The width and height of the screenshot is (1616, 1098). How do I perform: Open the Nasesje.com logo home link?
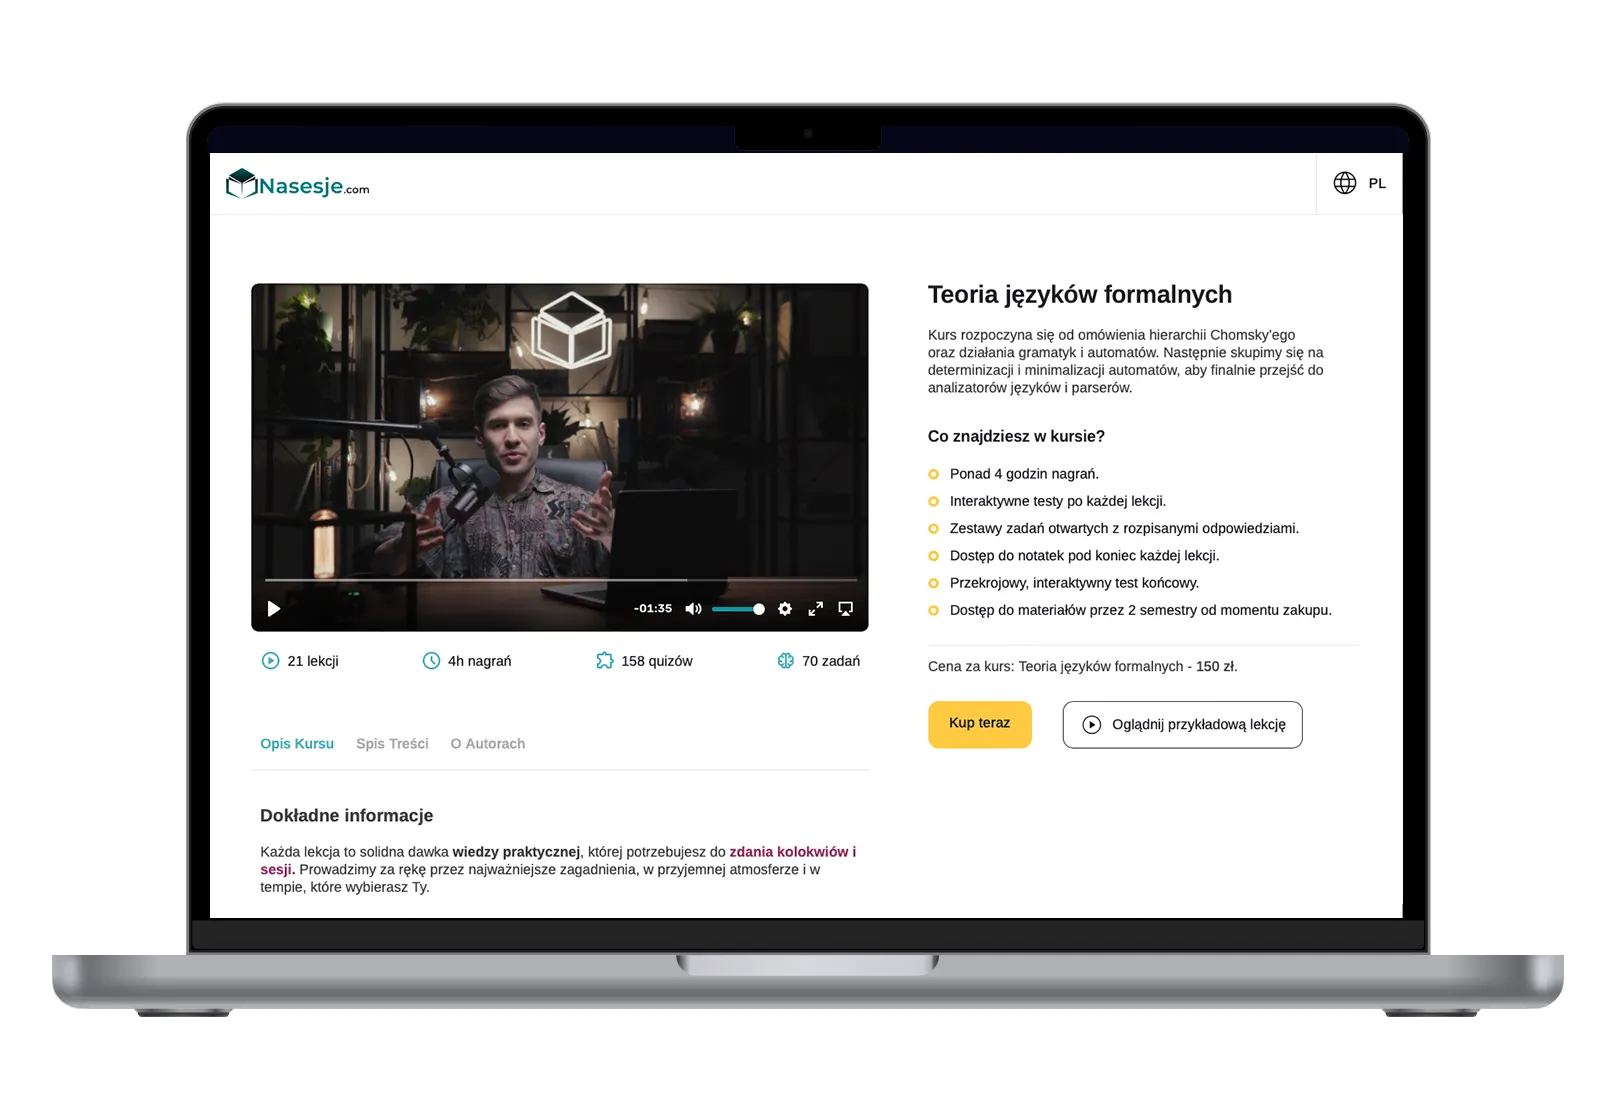tap(297, 184)
